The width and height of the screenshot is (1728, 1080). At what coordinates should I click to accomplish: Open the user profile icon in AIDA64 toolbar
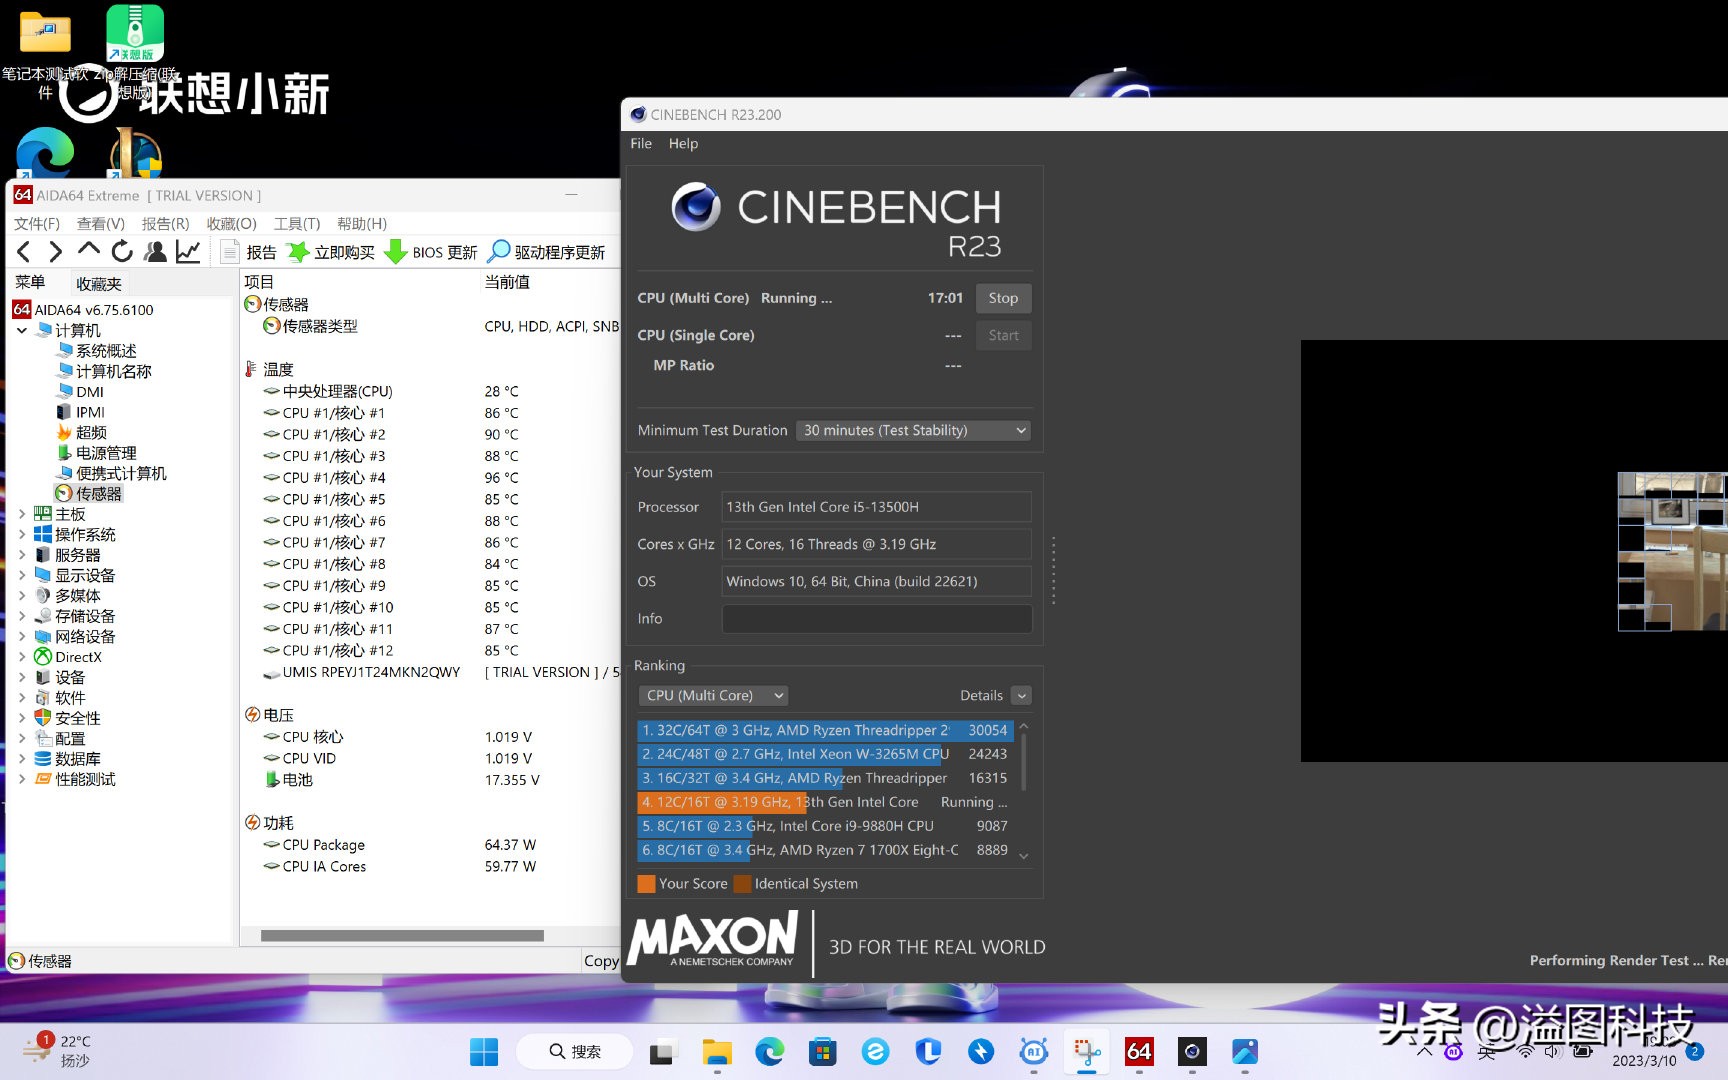click(155, 252)
